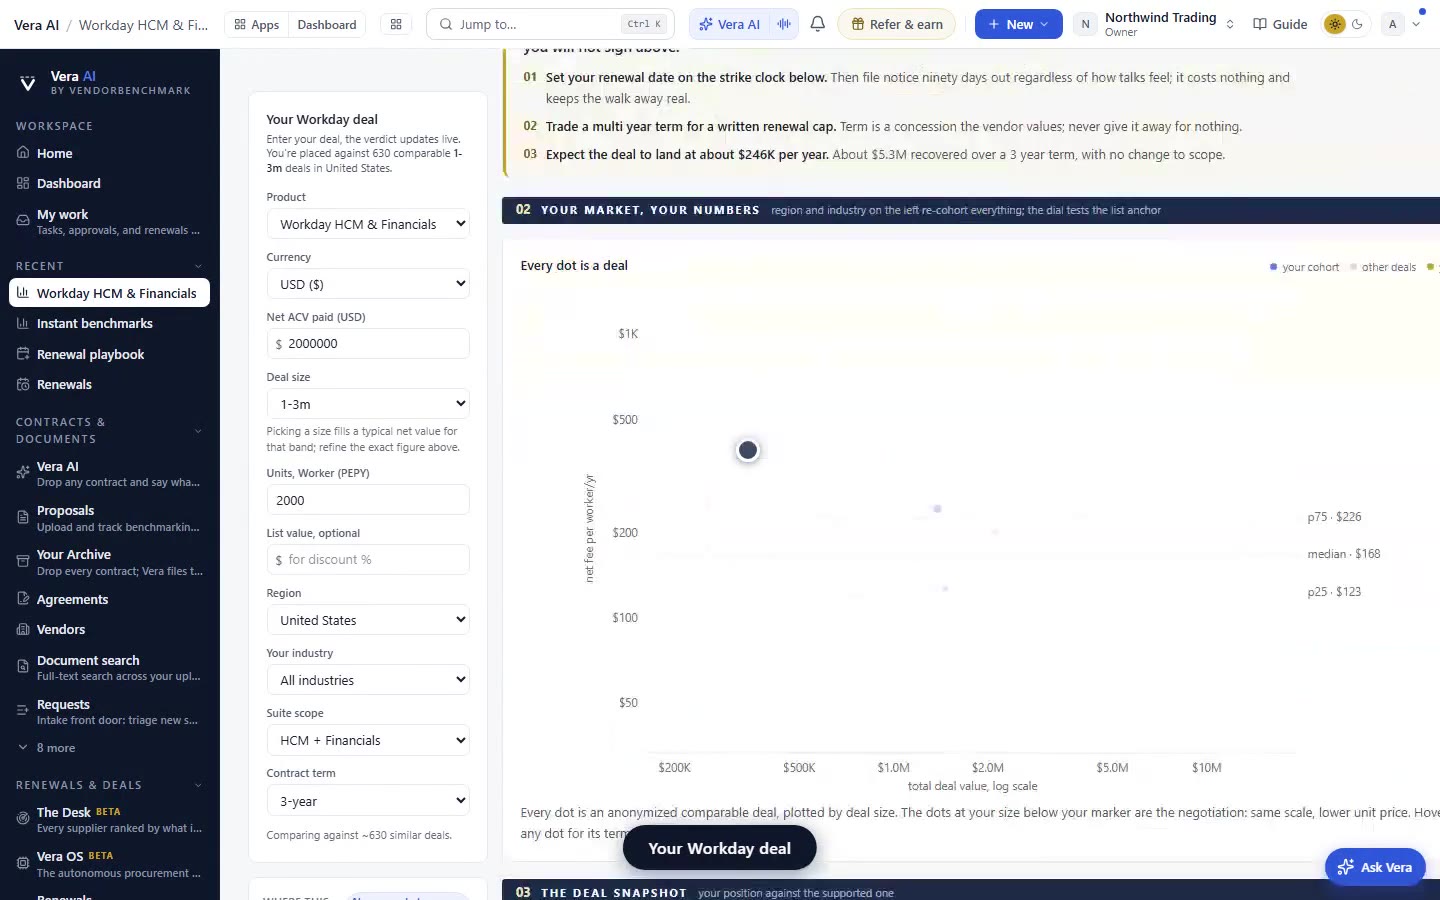Open the Your industry dropdown

(368, 680)
